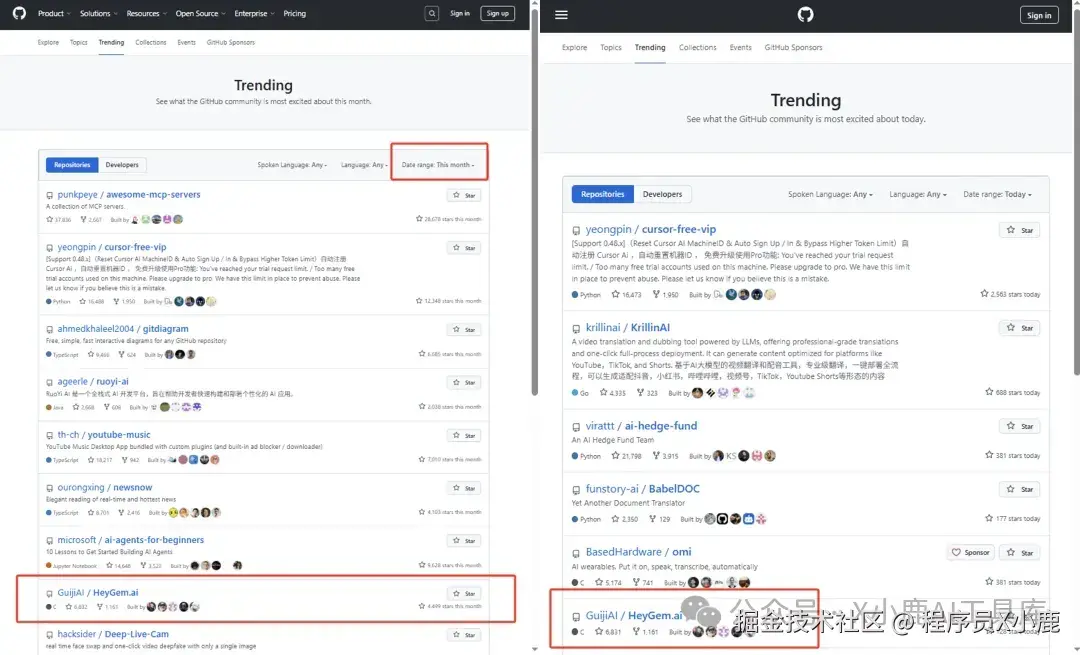Open Explore tab in right window
Image resolution: width=1080 pixels, height=655 pixels.
pyautogui.click(x=574, y=48)
